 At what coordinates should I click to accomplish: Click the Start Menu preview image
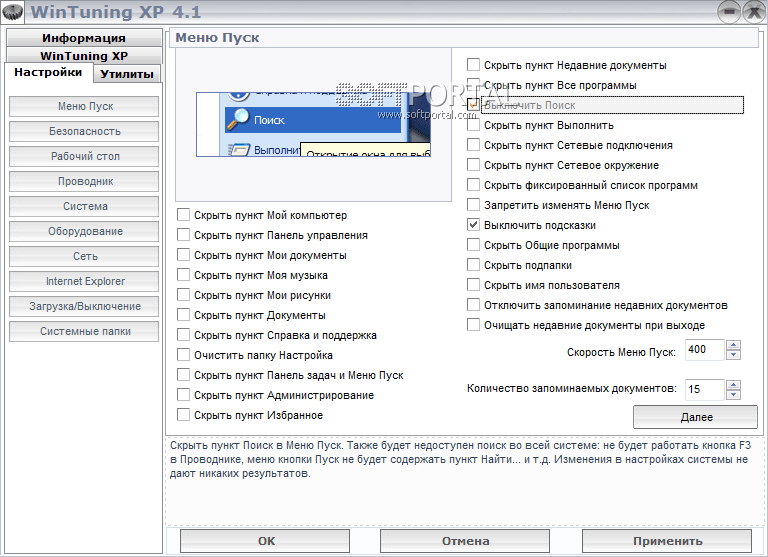click(x=313, y=124)
